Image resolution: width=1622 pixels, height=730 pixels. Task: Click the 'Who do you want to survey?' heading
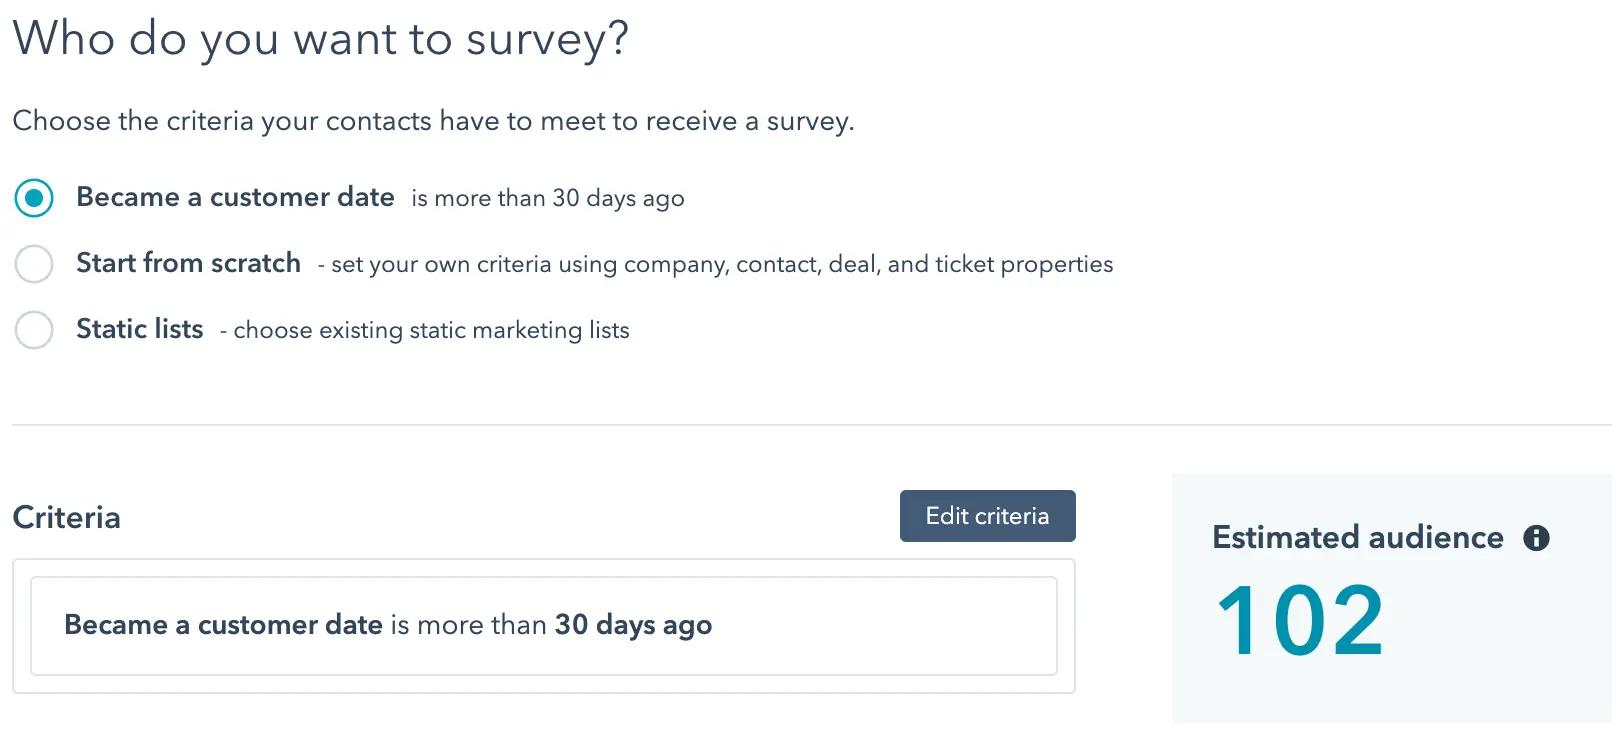point(321,40)
